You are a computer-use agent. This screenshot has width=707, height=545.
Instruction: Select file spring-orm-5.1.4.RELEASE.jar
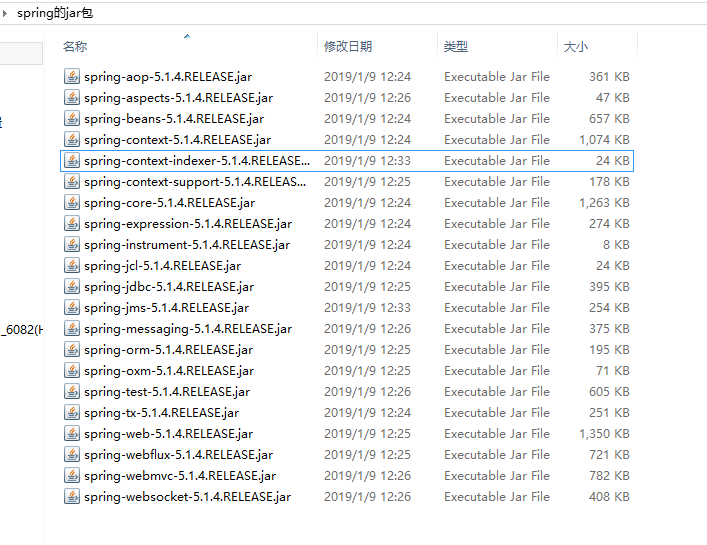coord(168,349)
